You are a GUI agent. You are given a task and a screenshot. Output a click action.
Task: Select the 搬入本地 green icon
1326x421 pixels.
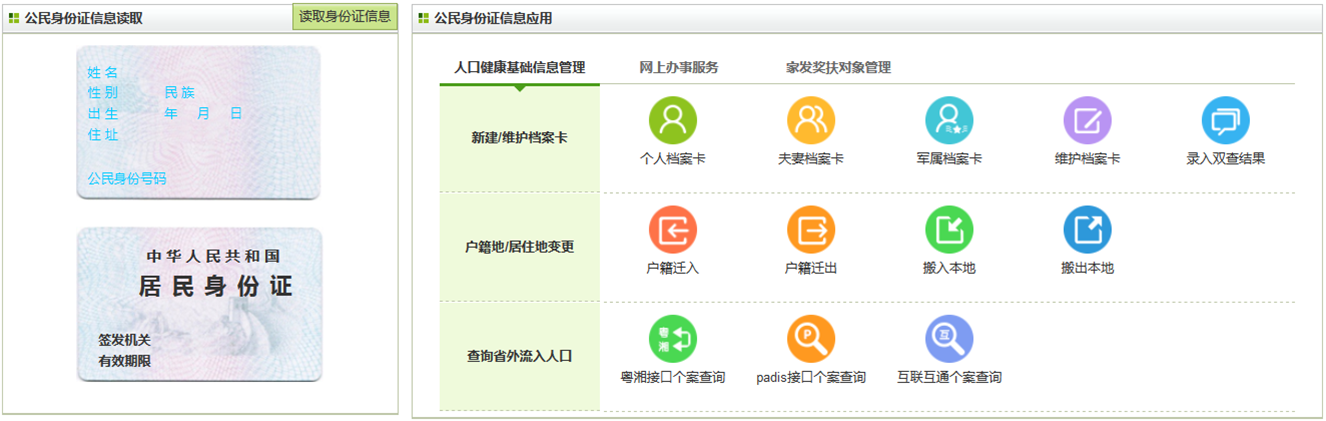[x=948, y=230]
